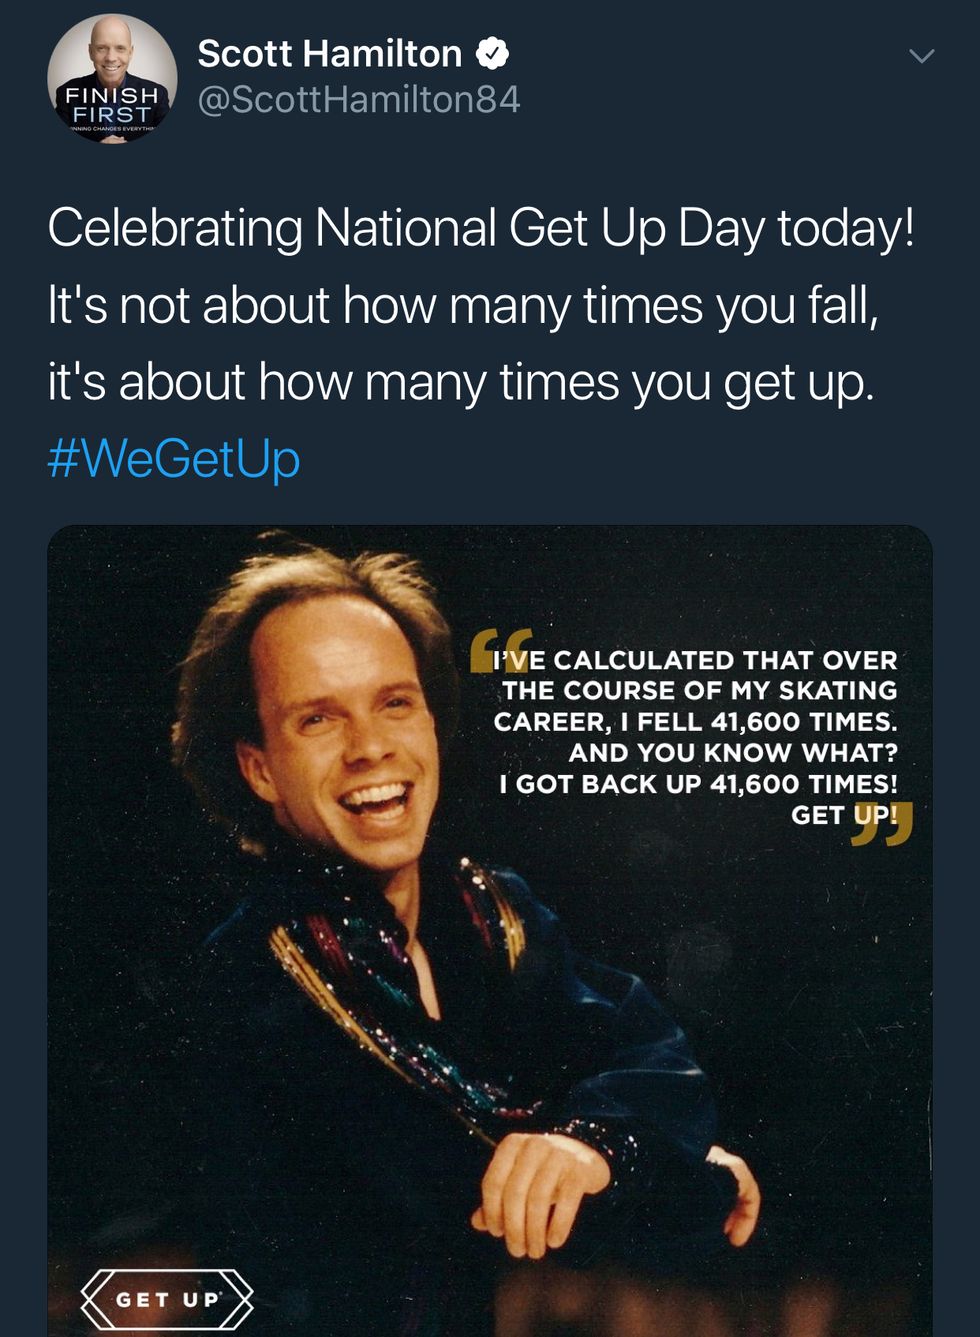980x1337 pixels.
Task: Click the gold closing quotation mark
Action: coord(882,822)
